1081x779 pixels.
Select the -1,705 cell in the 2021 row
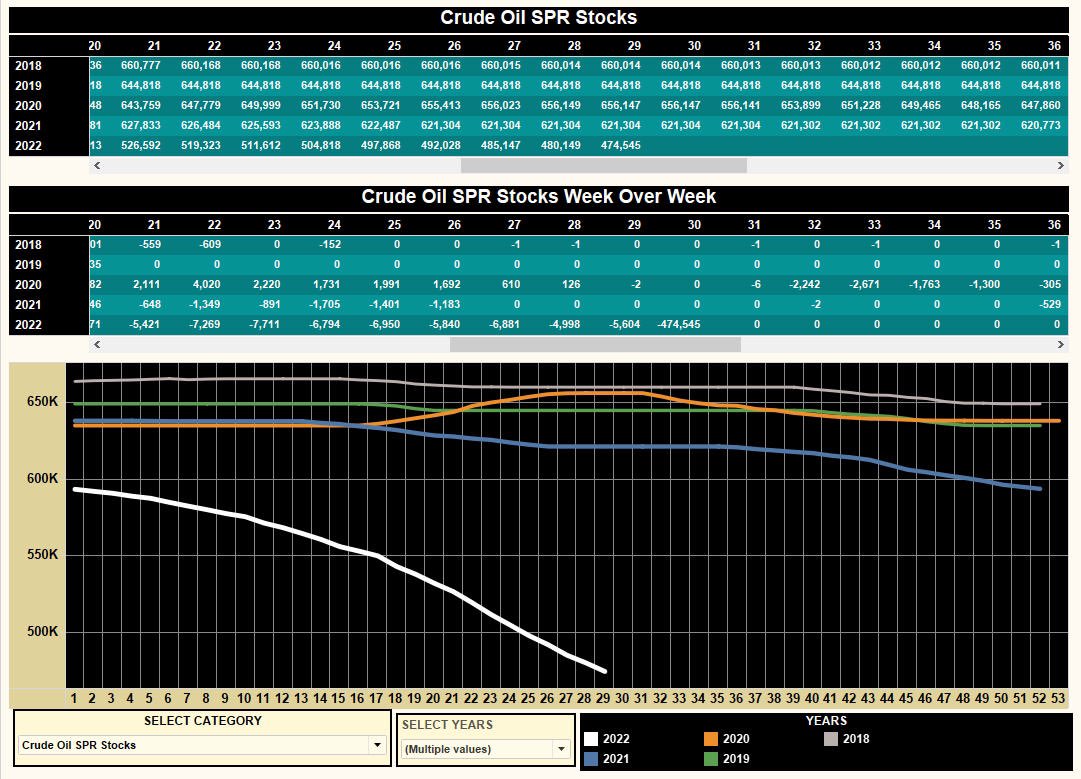(x=324, y=304)
